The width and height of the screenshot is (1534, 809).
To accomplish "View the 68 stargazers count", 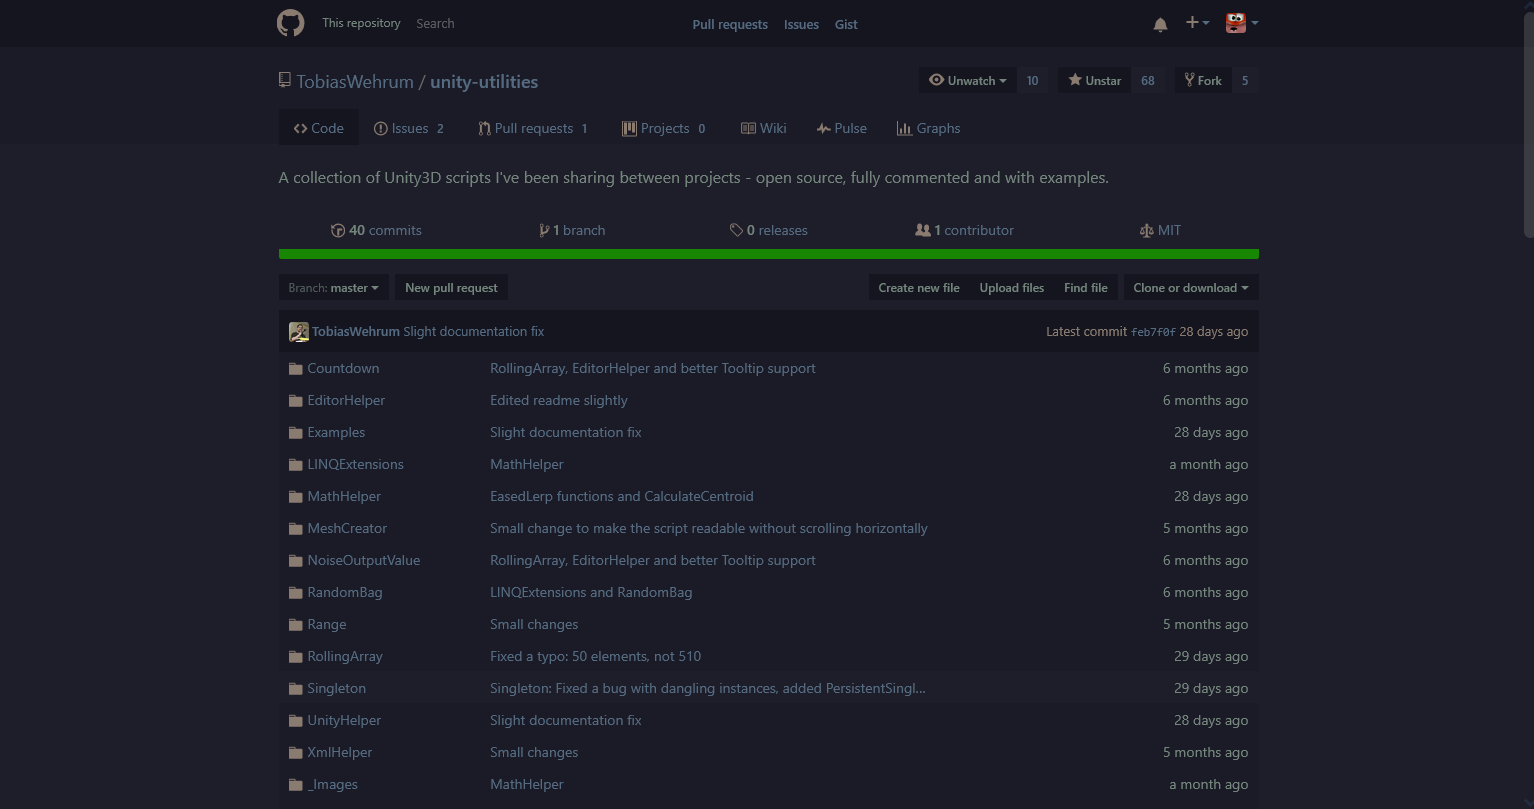I will [1148, 81].
